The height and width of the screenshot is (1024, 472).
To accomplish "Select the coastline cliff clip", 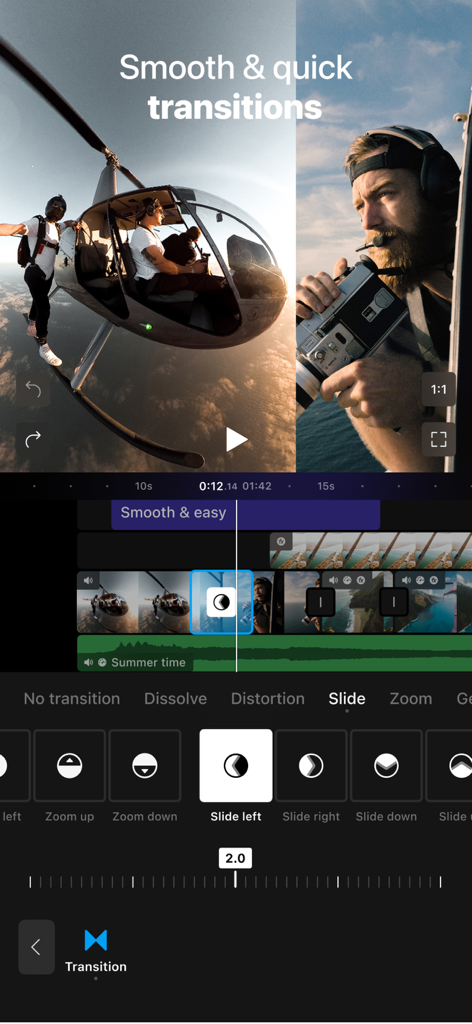I will tap(356, 602).
